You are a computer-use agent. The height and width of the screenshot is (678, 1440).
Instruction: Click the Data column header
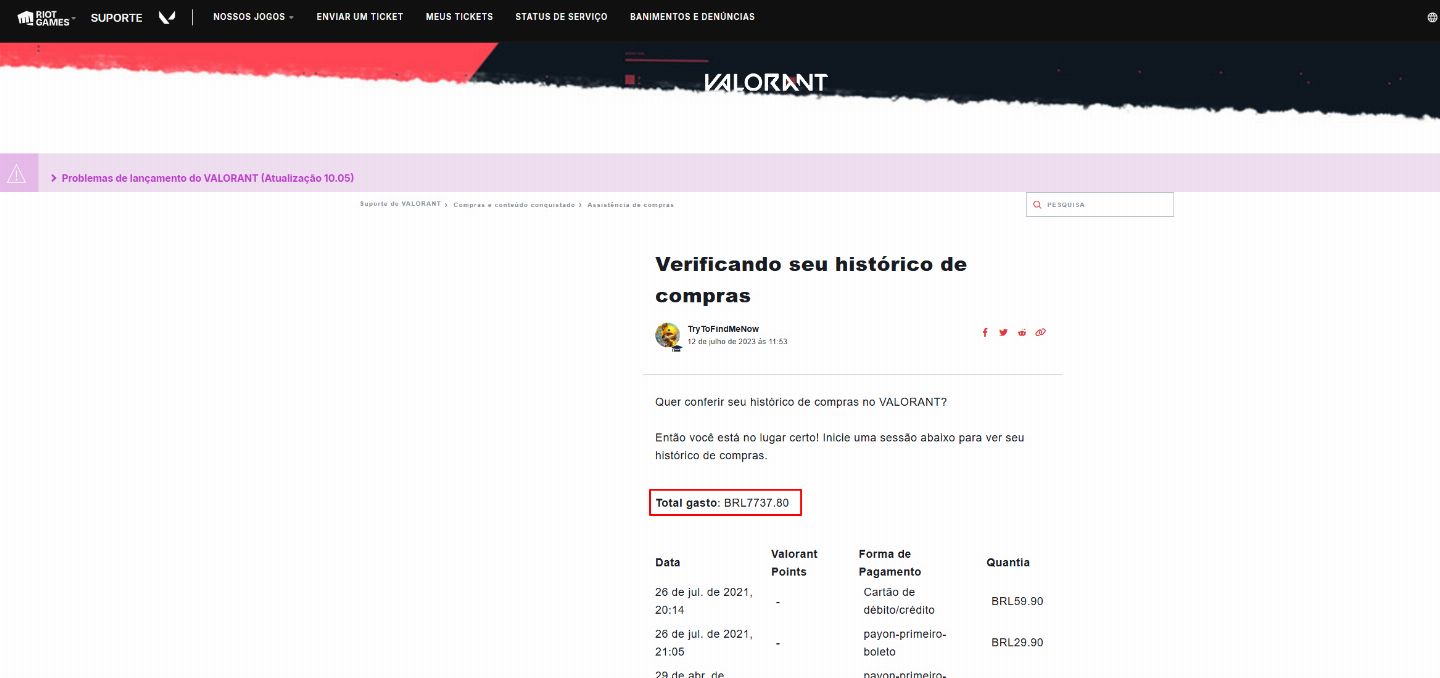point(668,562)
